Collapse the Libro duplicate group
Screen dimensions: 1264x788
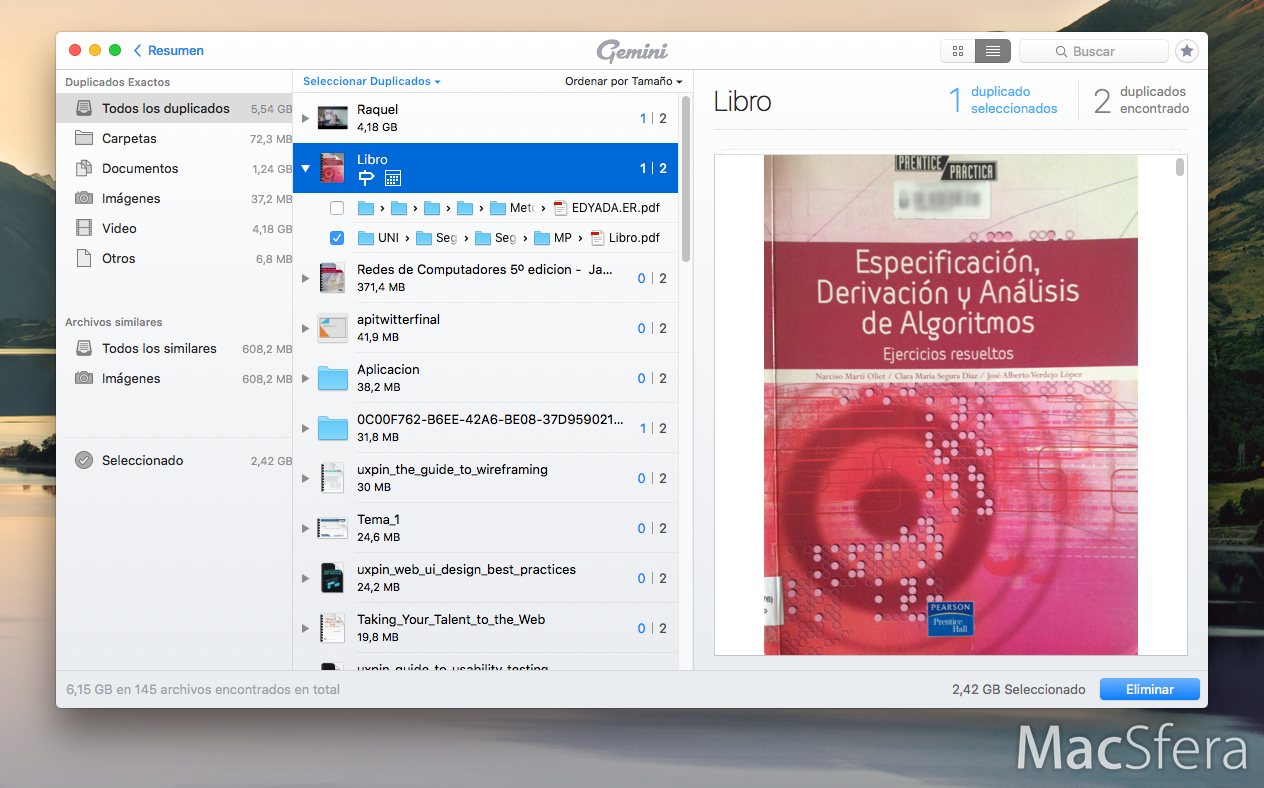coord(306,169)
